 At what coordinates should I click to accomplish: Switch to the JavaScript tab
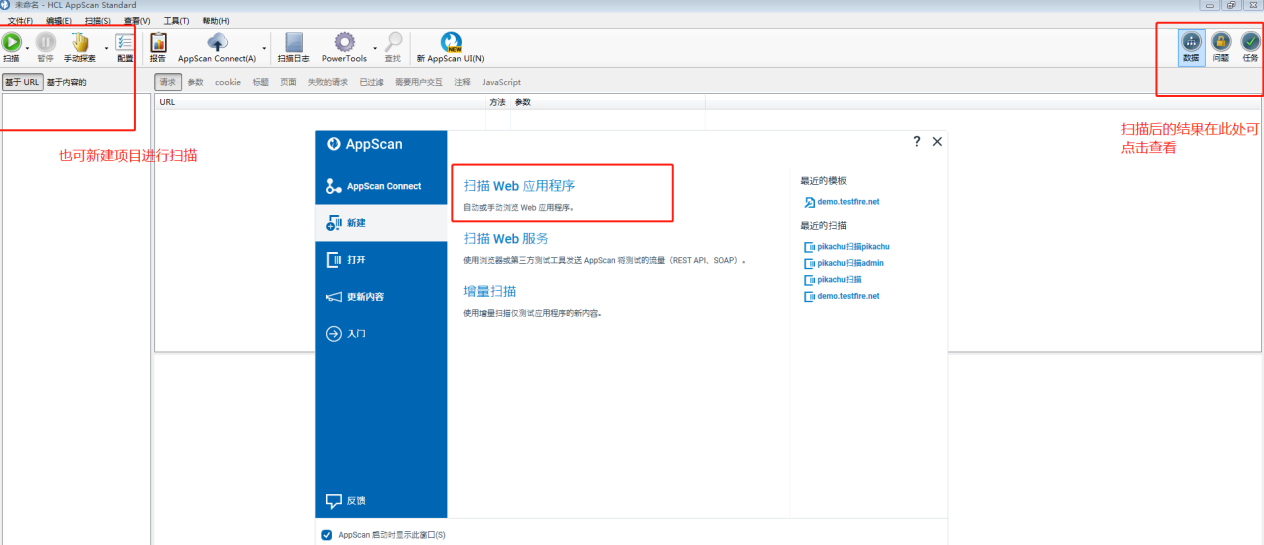click(x=502, y=82)
